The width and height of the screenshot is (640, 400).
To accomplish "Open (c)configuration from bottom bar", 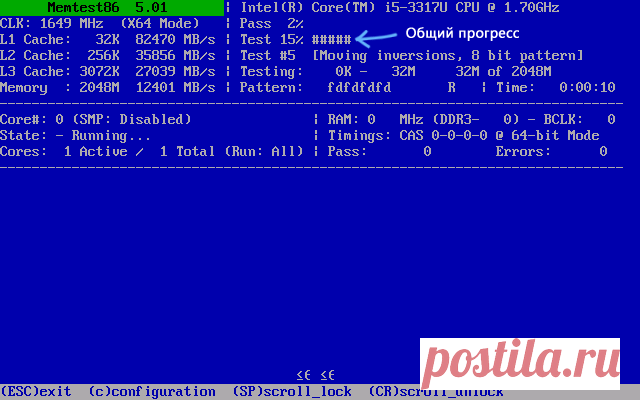I will point(152,392).
